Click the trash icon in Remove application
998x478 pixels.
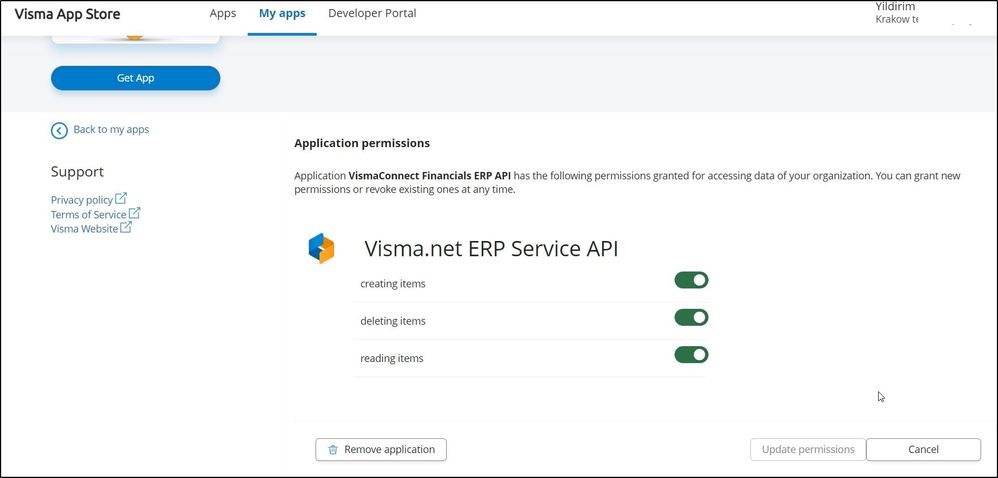click(x=333, y=450)
